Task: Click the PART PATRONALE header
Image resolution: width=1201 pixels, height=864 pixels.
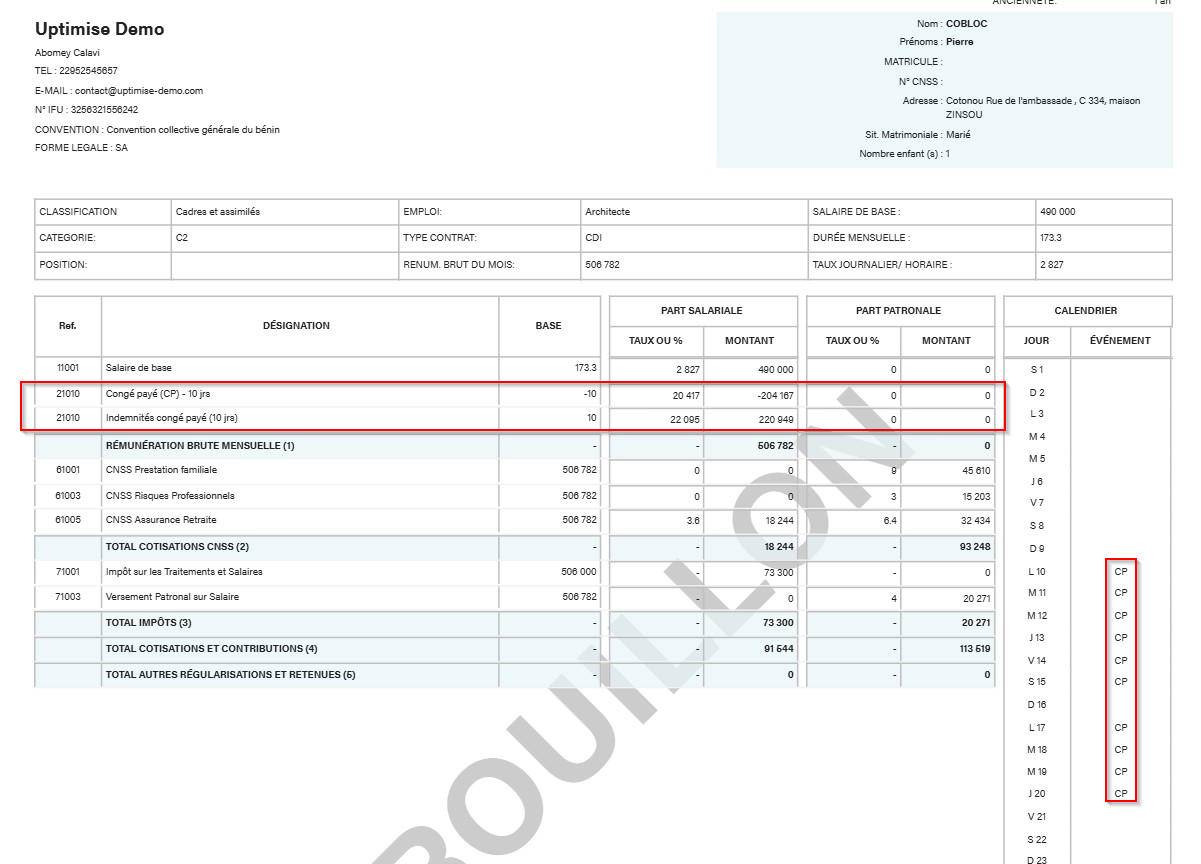Action: click(899, 311)
